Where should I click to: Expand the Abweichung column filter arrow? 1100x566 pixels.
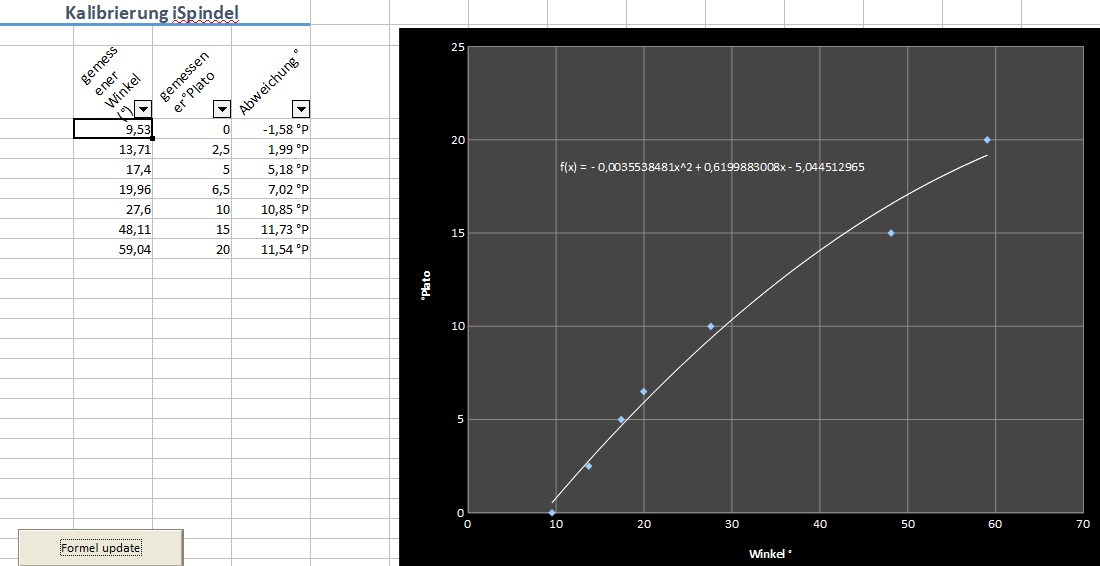coord(300,109)
